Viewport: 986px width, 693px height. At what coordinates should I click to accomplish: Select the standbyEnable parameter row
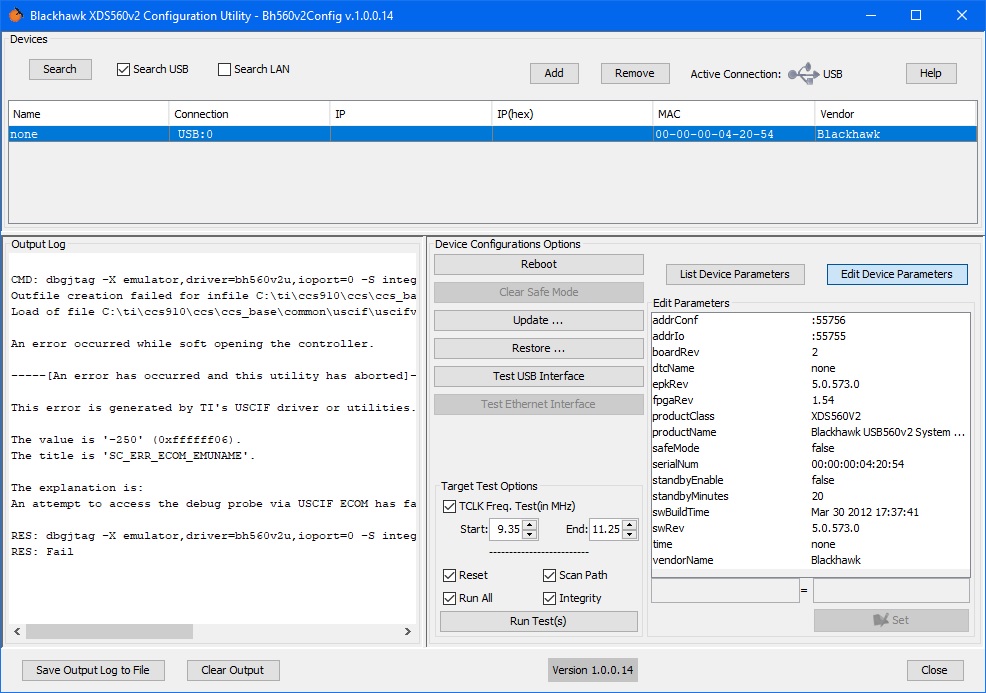click(x=811, y=480)
